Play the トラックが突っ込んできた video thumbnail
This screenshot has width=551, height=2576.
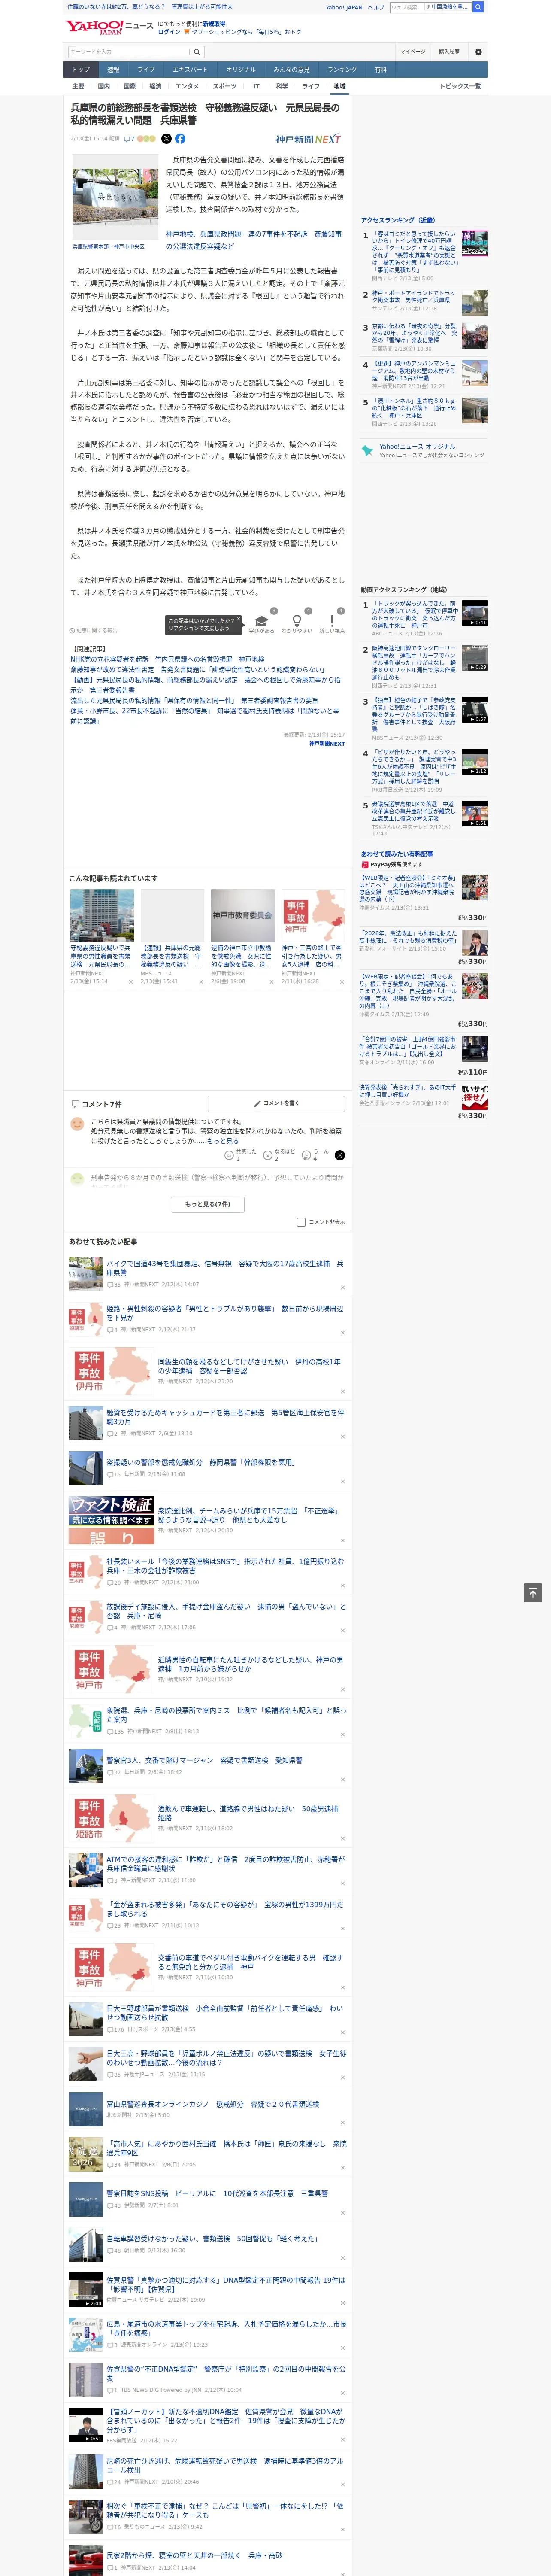point(475,613)
